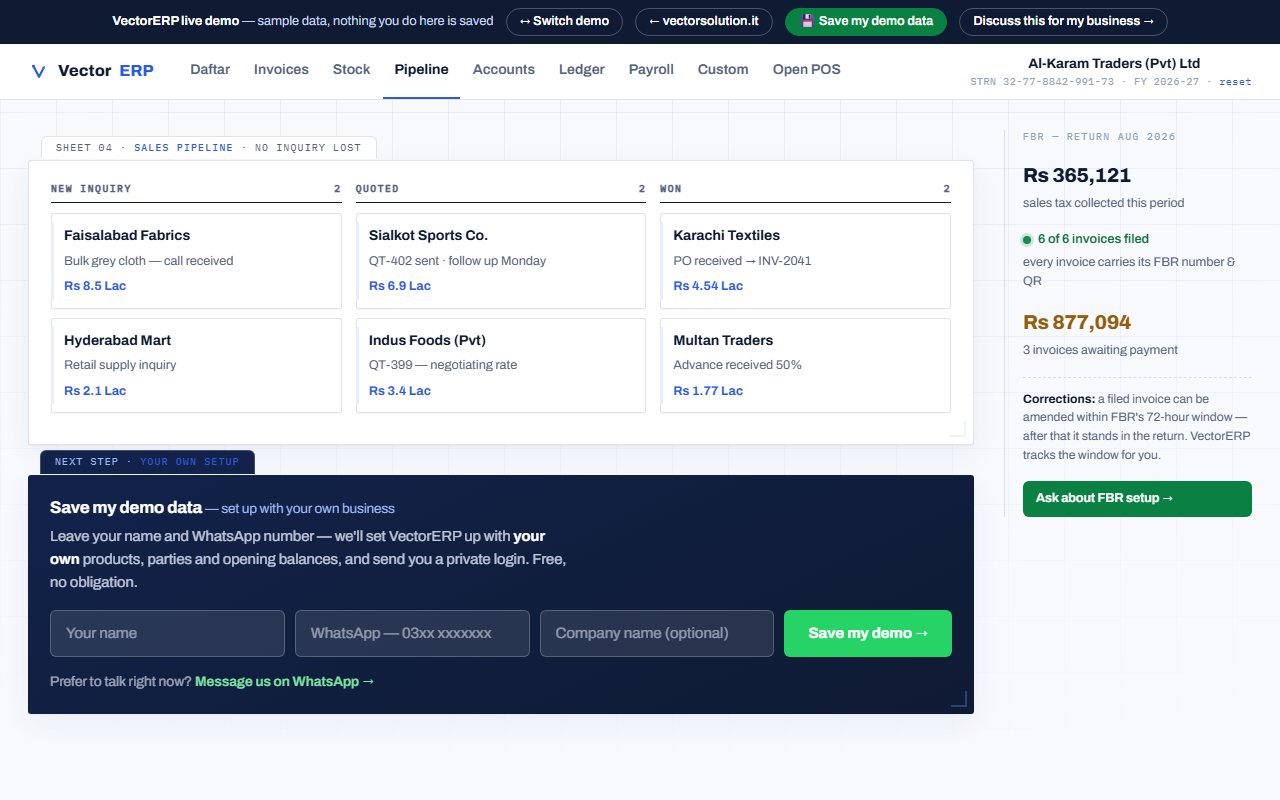
Task: Click the Switch demo button
Action: pyautogui.click(x=565, y=21)
